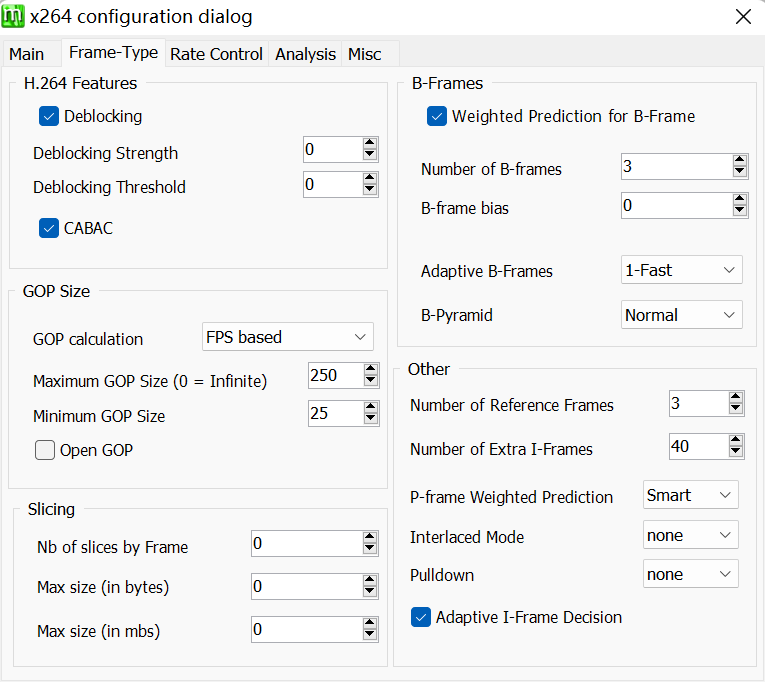Open the GOP calculation dropdown
The image size is (765, 682).
click(x=288, y=337)
